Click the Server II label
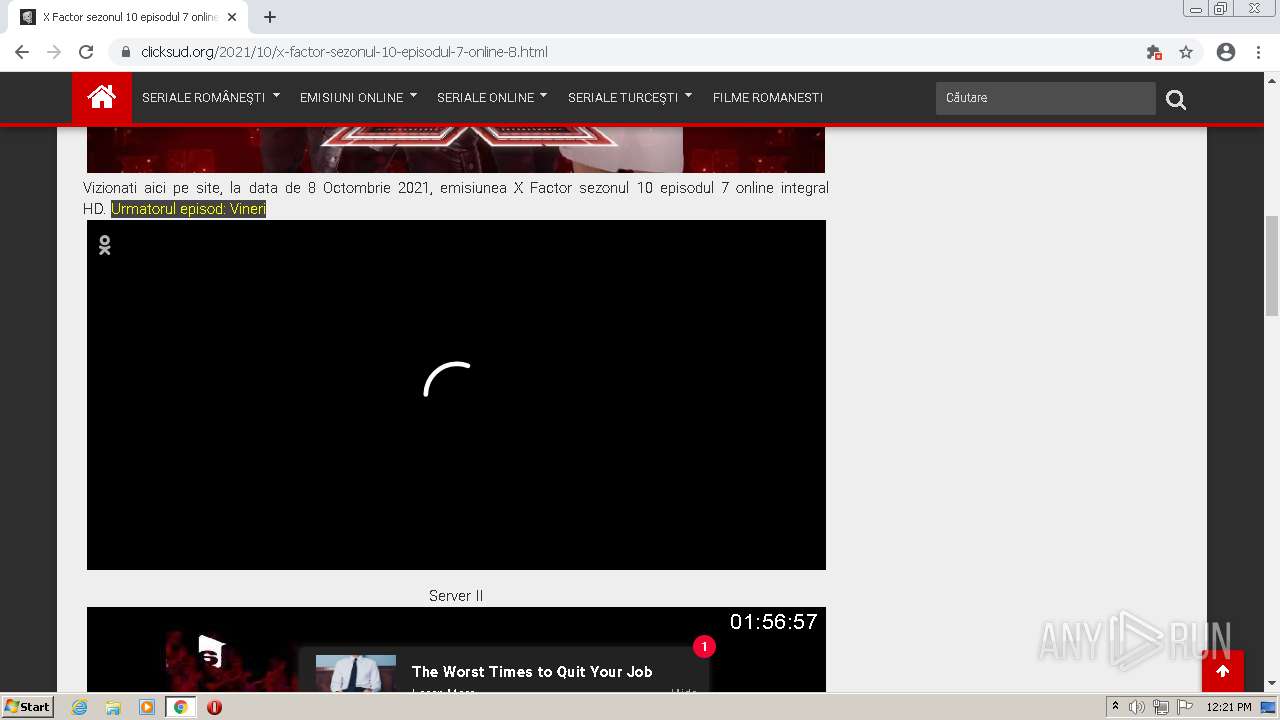 point(456,596)
